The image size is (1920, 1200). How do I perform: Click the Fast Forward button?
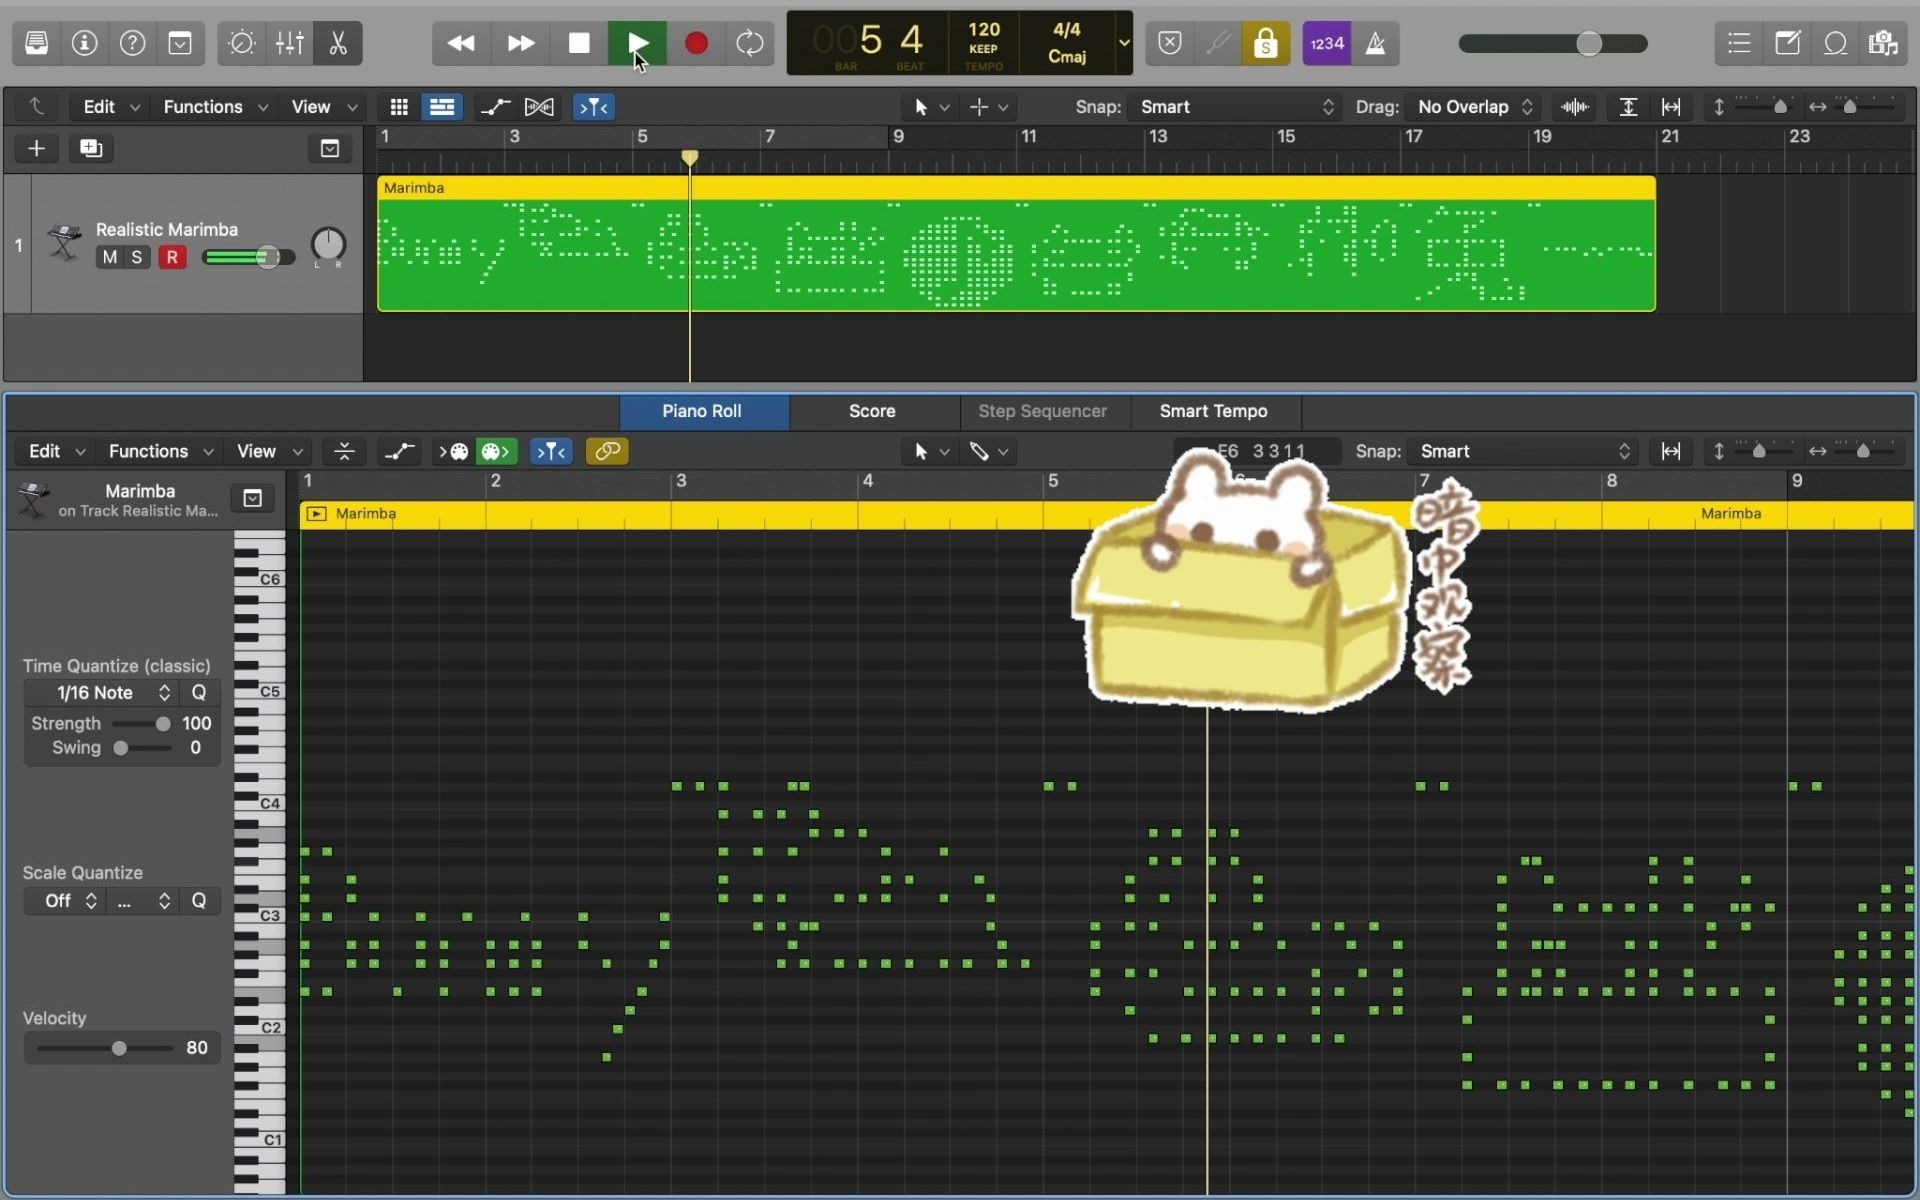(520, 43)
